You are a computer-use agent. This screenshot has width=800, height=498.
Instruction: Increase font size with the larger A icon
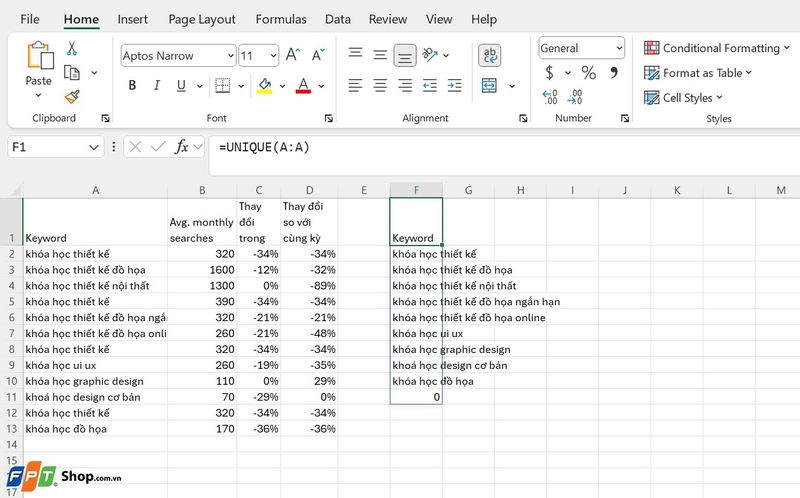coord(293,55)
